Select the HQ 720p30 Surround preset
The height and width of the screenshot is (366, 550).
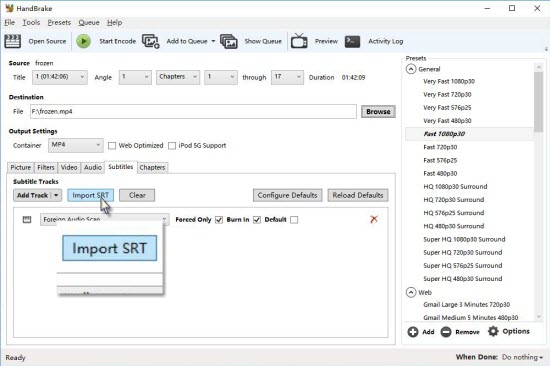454,200
